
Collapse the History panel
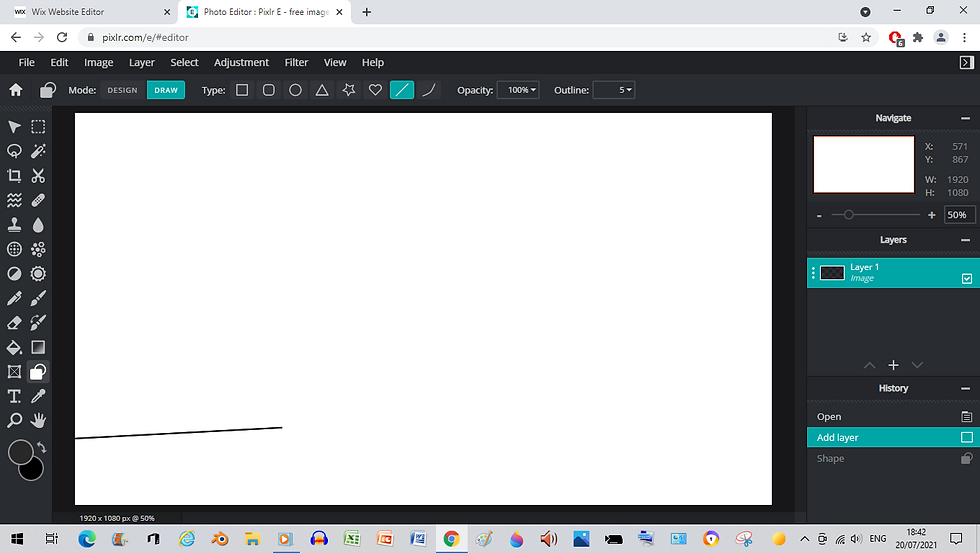[x=966, y=389]
